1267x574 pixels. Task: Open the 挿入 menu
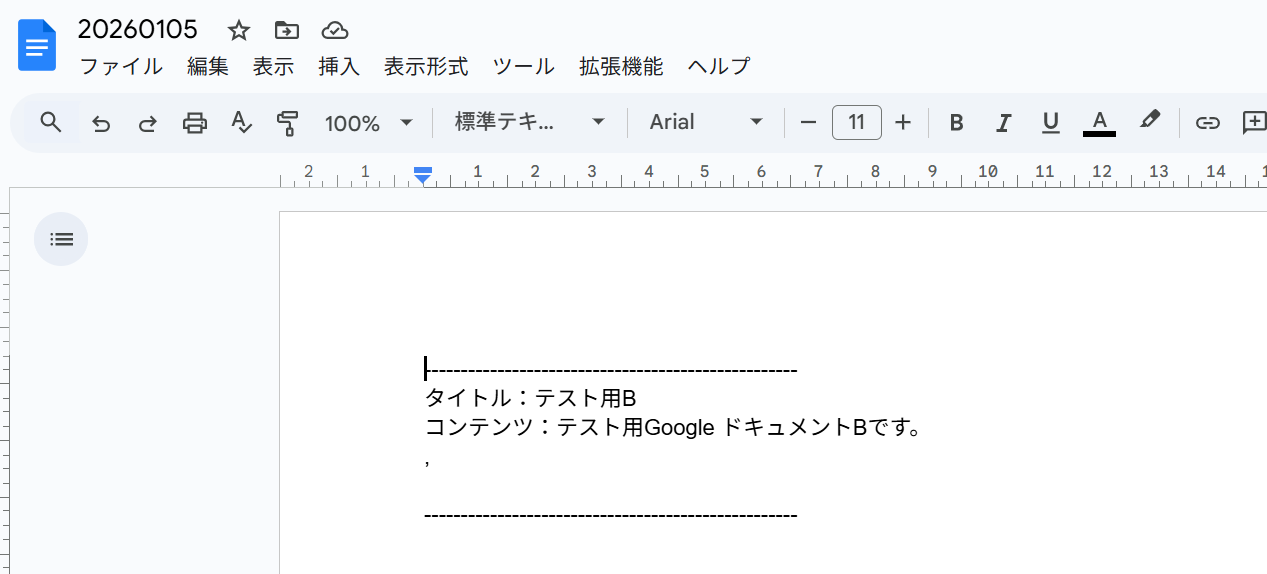pyautogui.click(x=339, y=67)
